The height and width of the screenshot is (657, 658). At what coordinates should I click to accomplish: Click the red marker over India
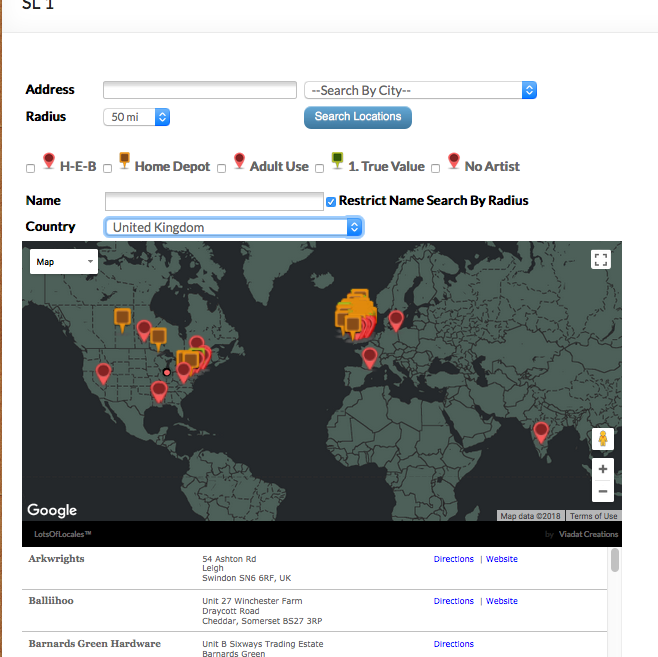(x=541, y=430)
